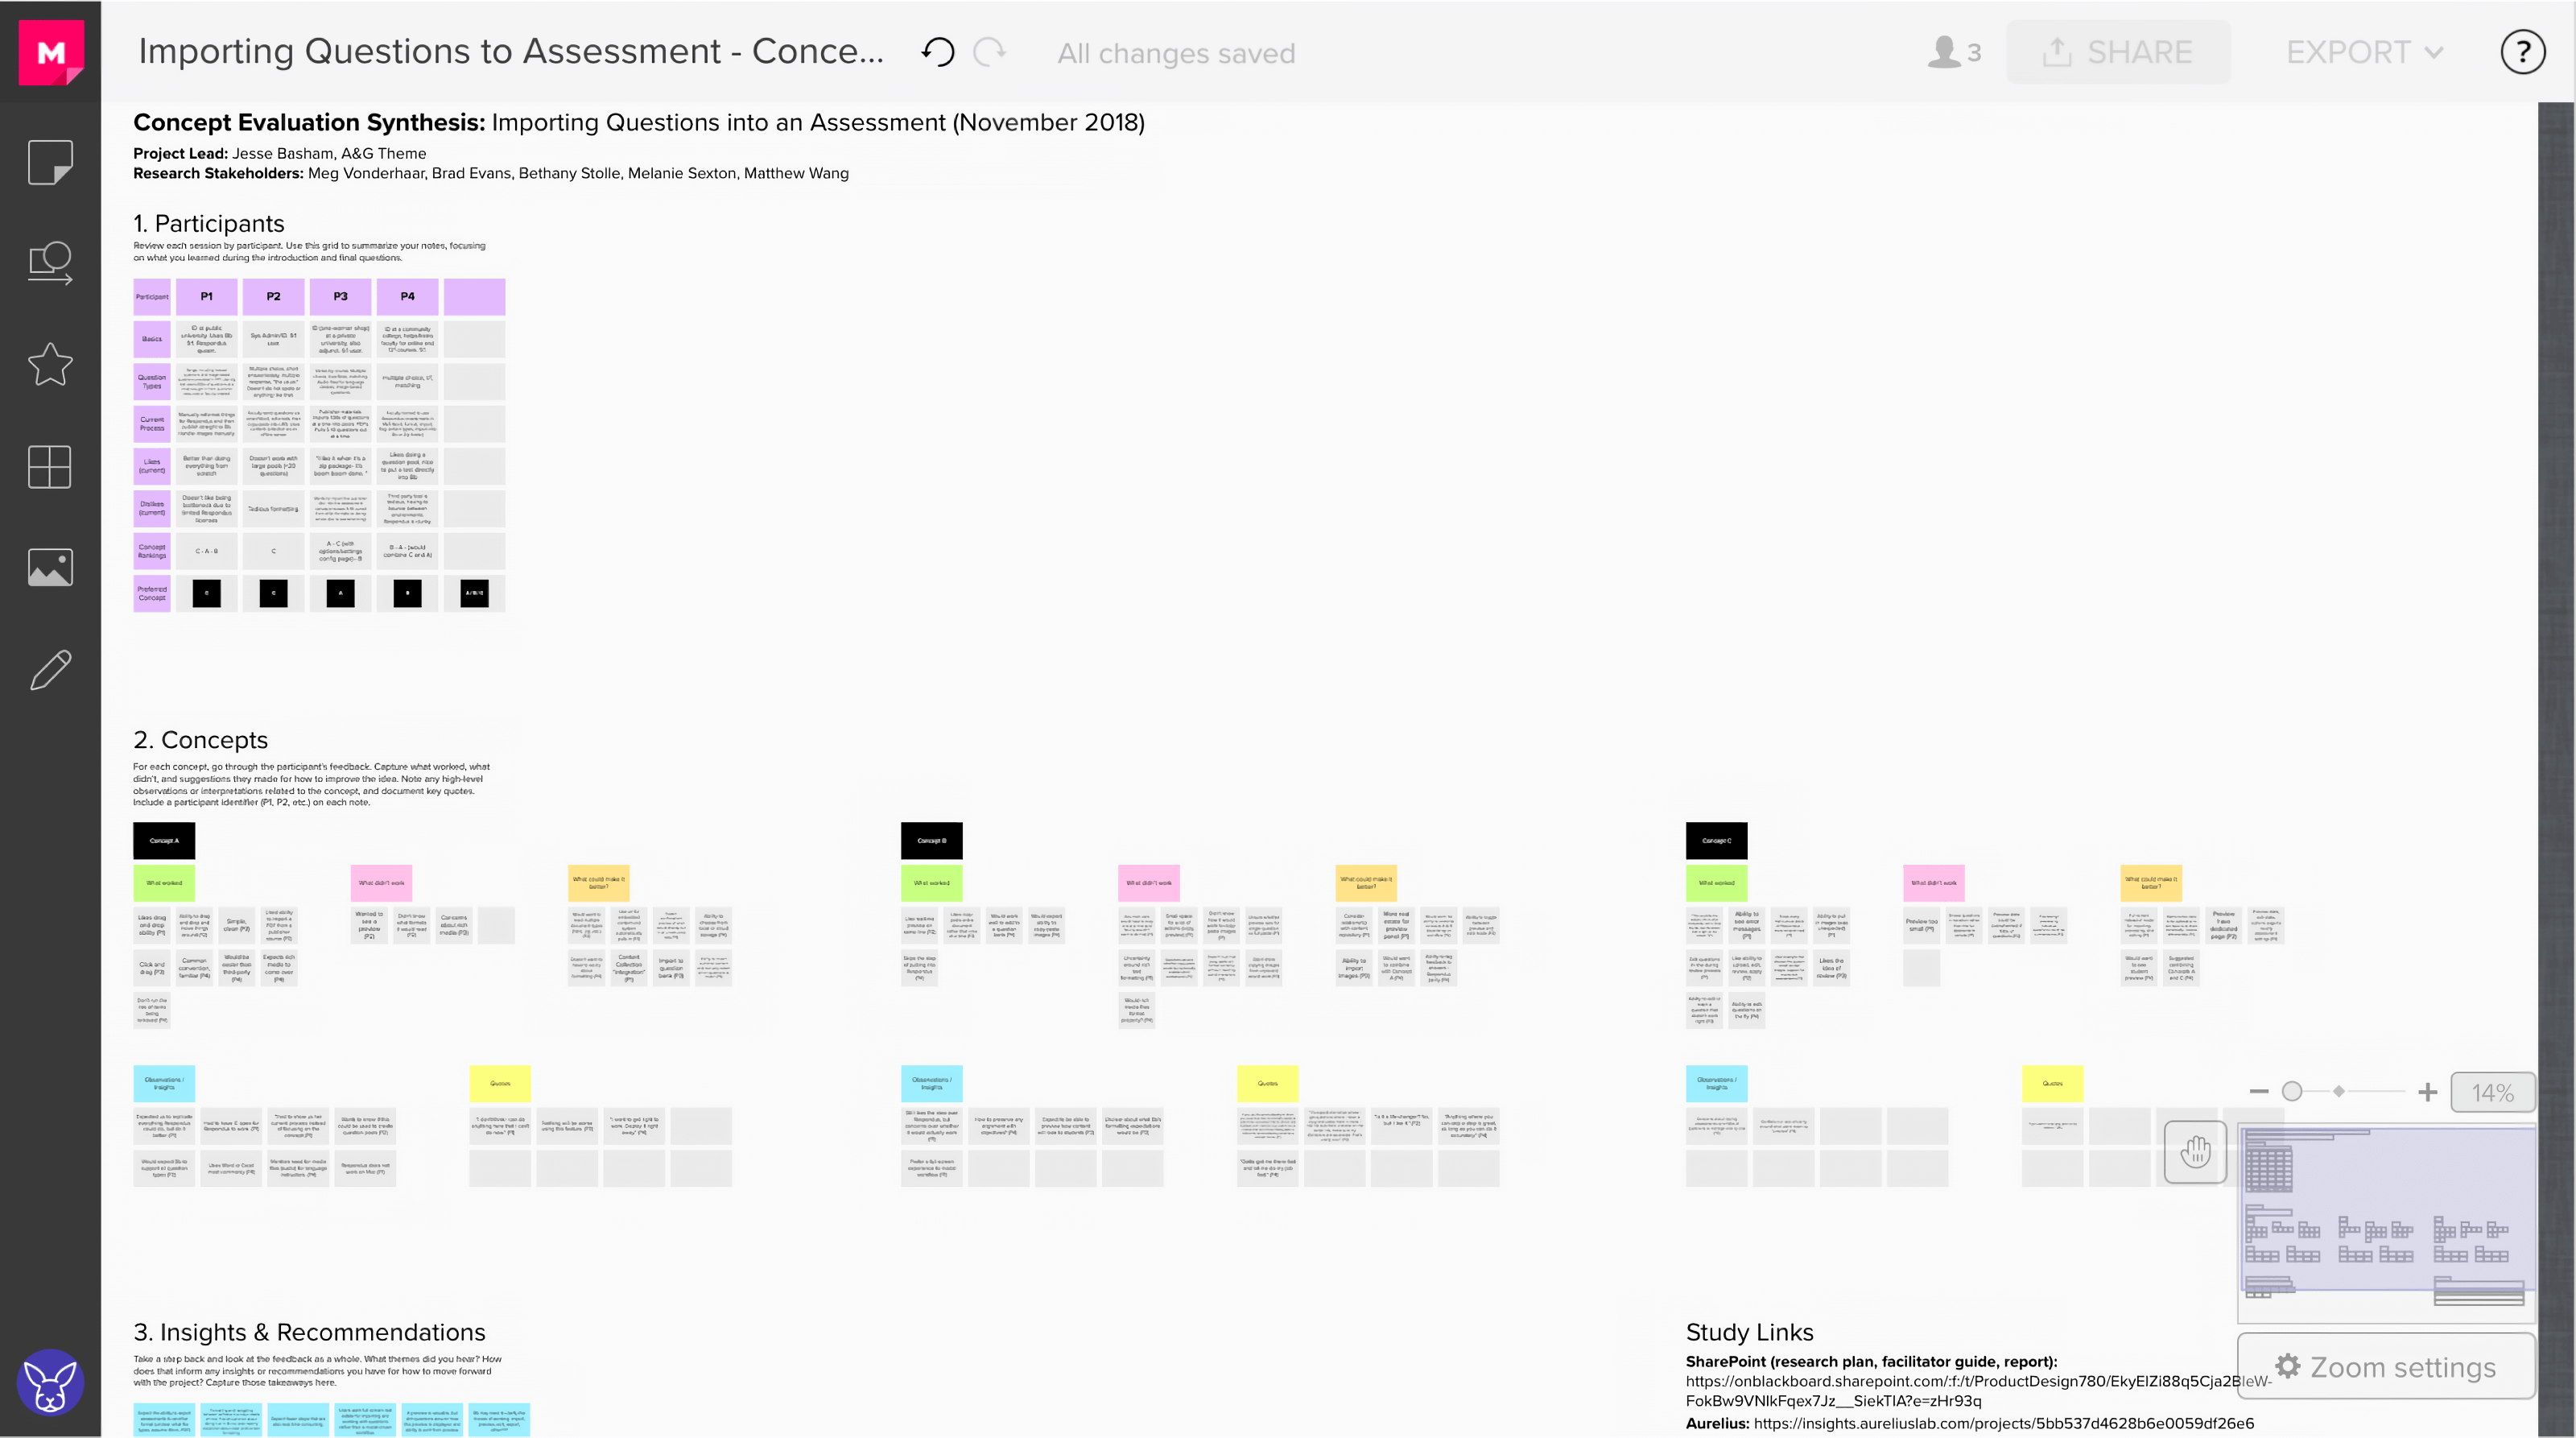The height and width of the screenshot is (1438, 2576).
Task: Open Zoom settings
Action: (2386, 1367)
